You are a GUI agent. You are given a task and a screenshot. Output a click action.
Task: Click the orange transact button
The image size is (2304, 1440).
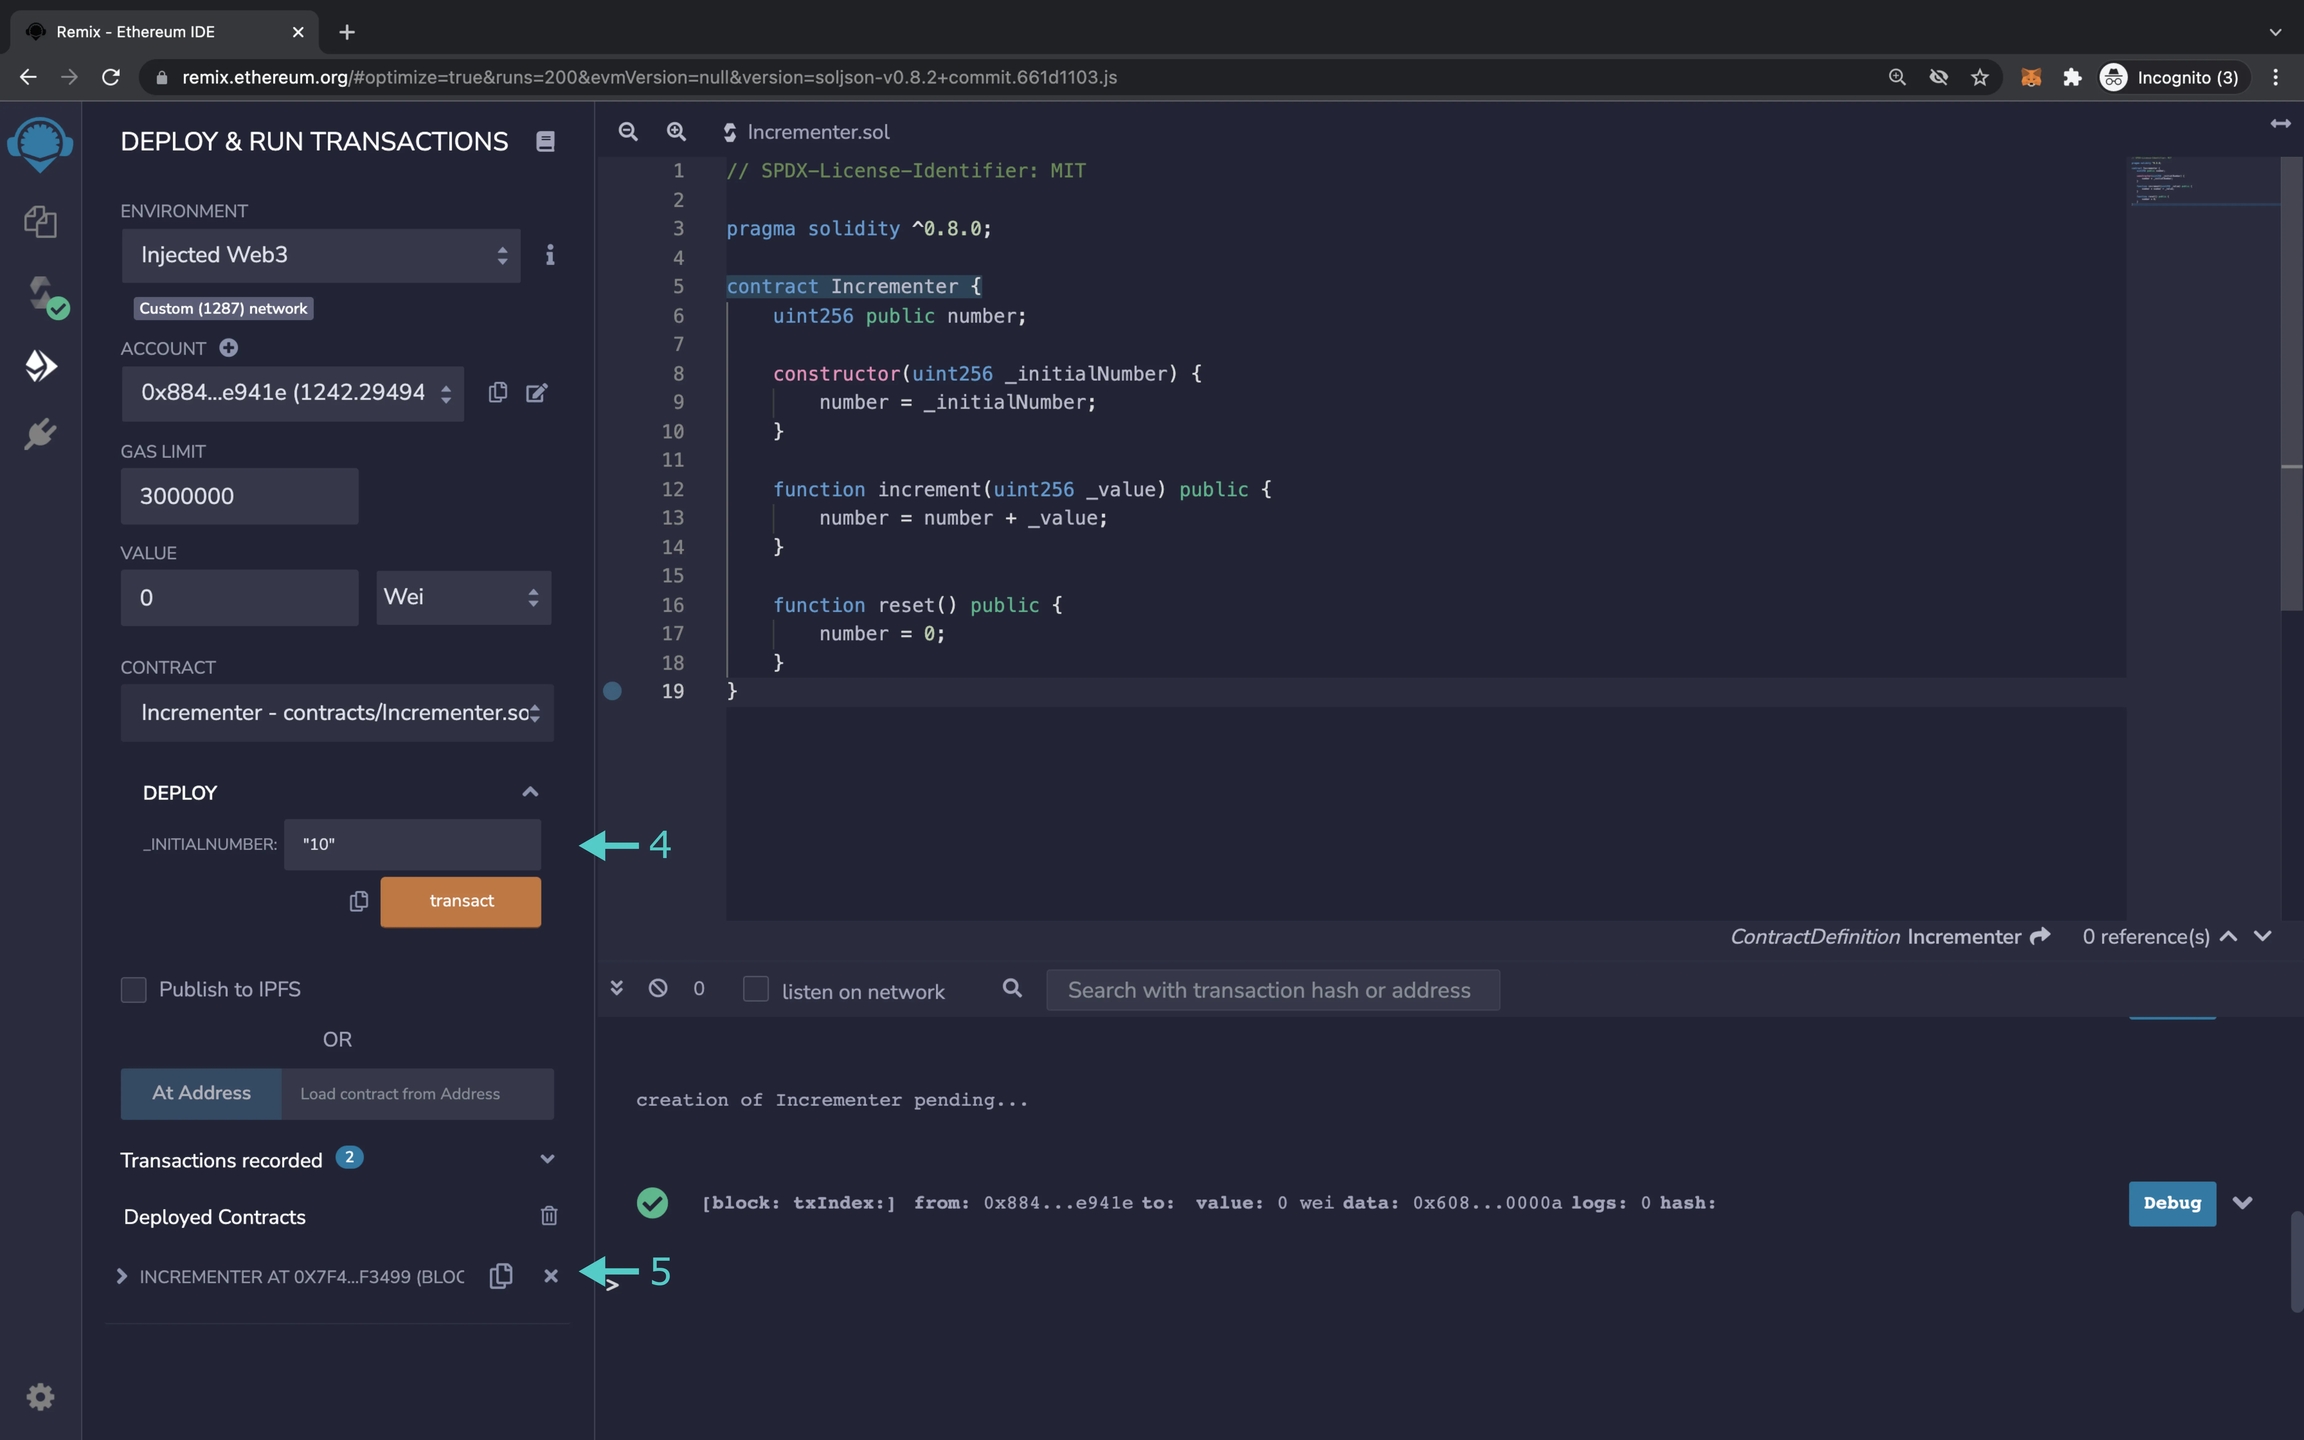pos(460,901)
